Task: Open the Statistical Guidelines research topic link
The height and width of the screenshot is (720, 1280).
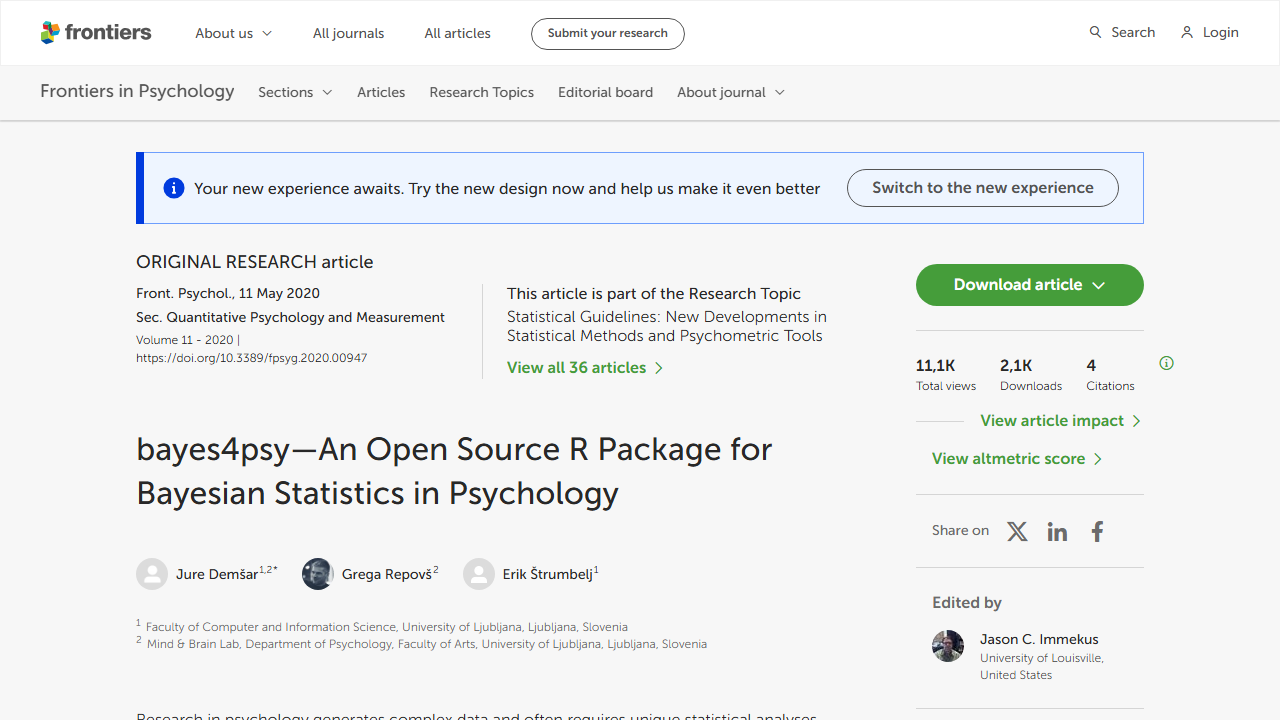Action: point(667,326)
